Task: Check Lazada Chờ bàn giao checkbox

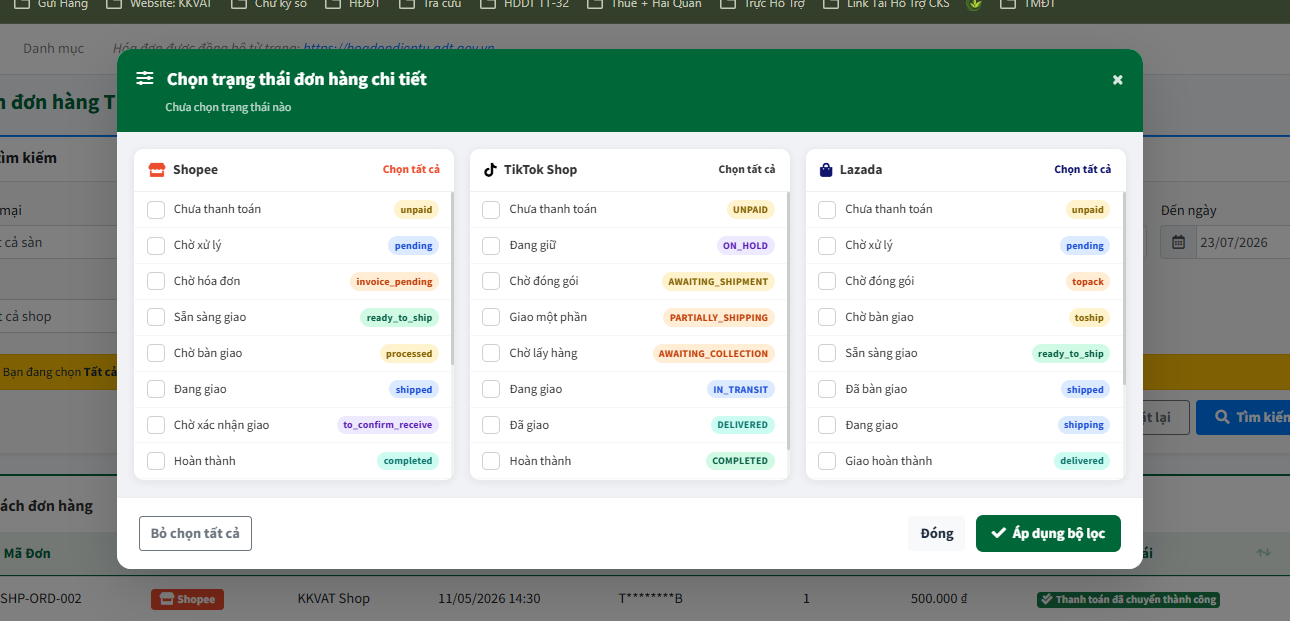Action: tap(827, 318)
